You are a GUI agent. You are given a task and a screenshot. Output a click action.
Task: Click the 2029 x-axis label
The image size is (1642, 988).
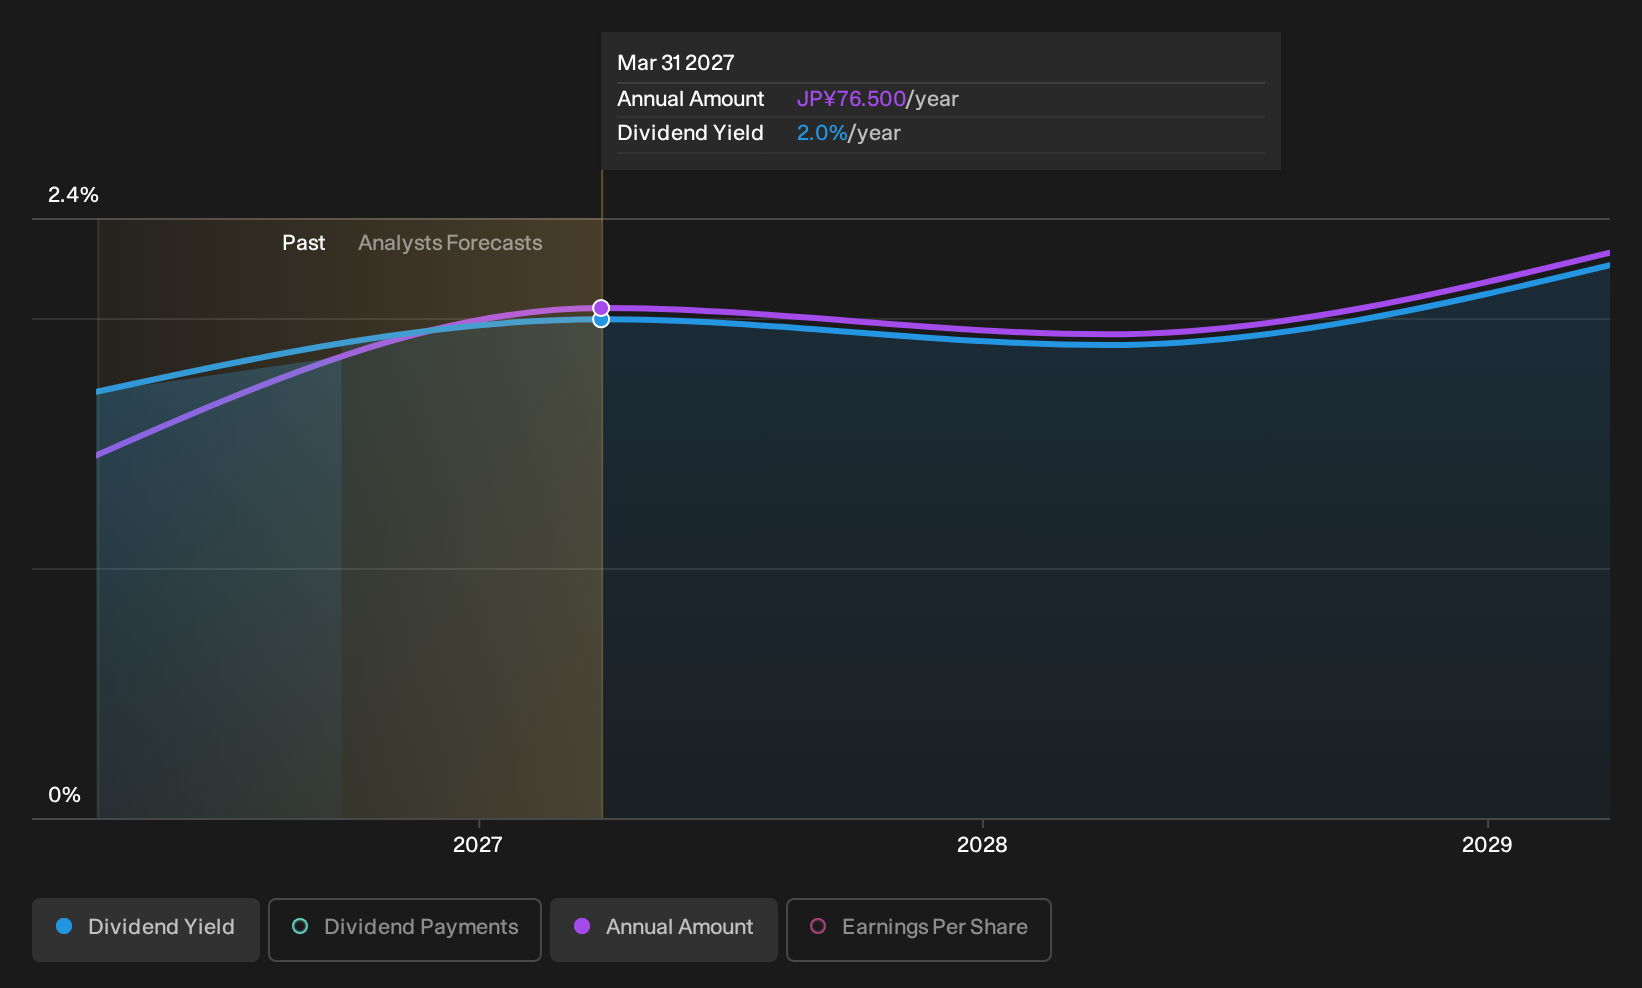point(1487,845)
